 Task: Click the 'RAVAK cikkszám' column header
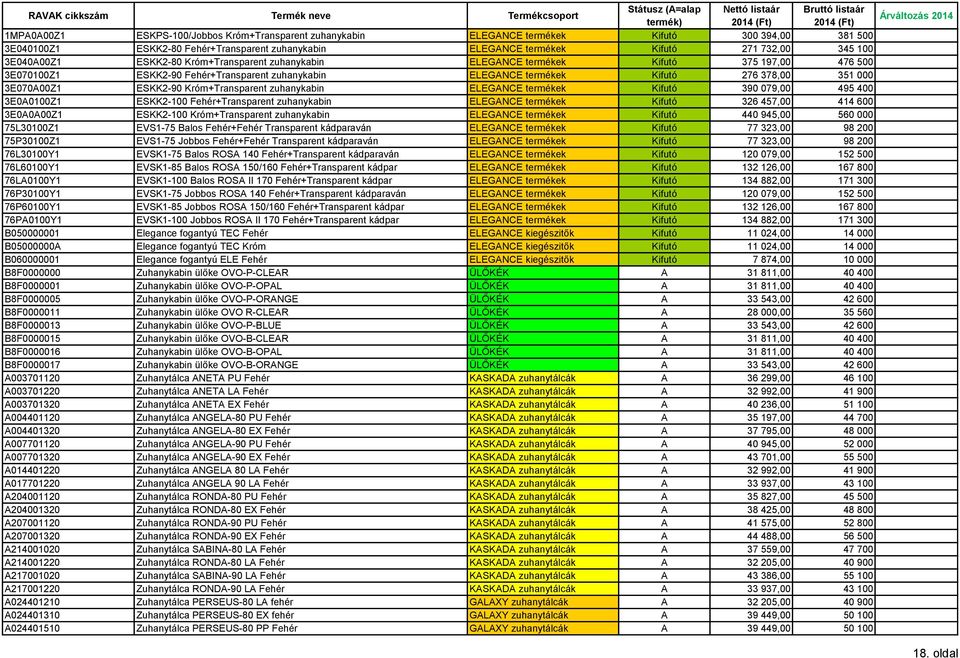(68, 16)
